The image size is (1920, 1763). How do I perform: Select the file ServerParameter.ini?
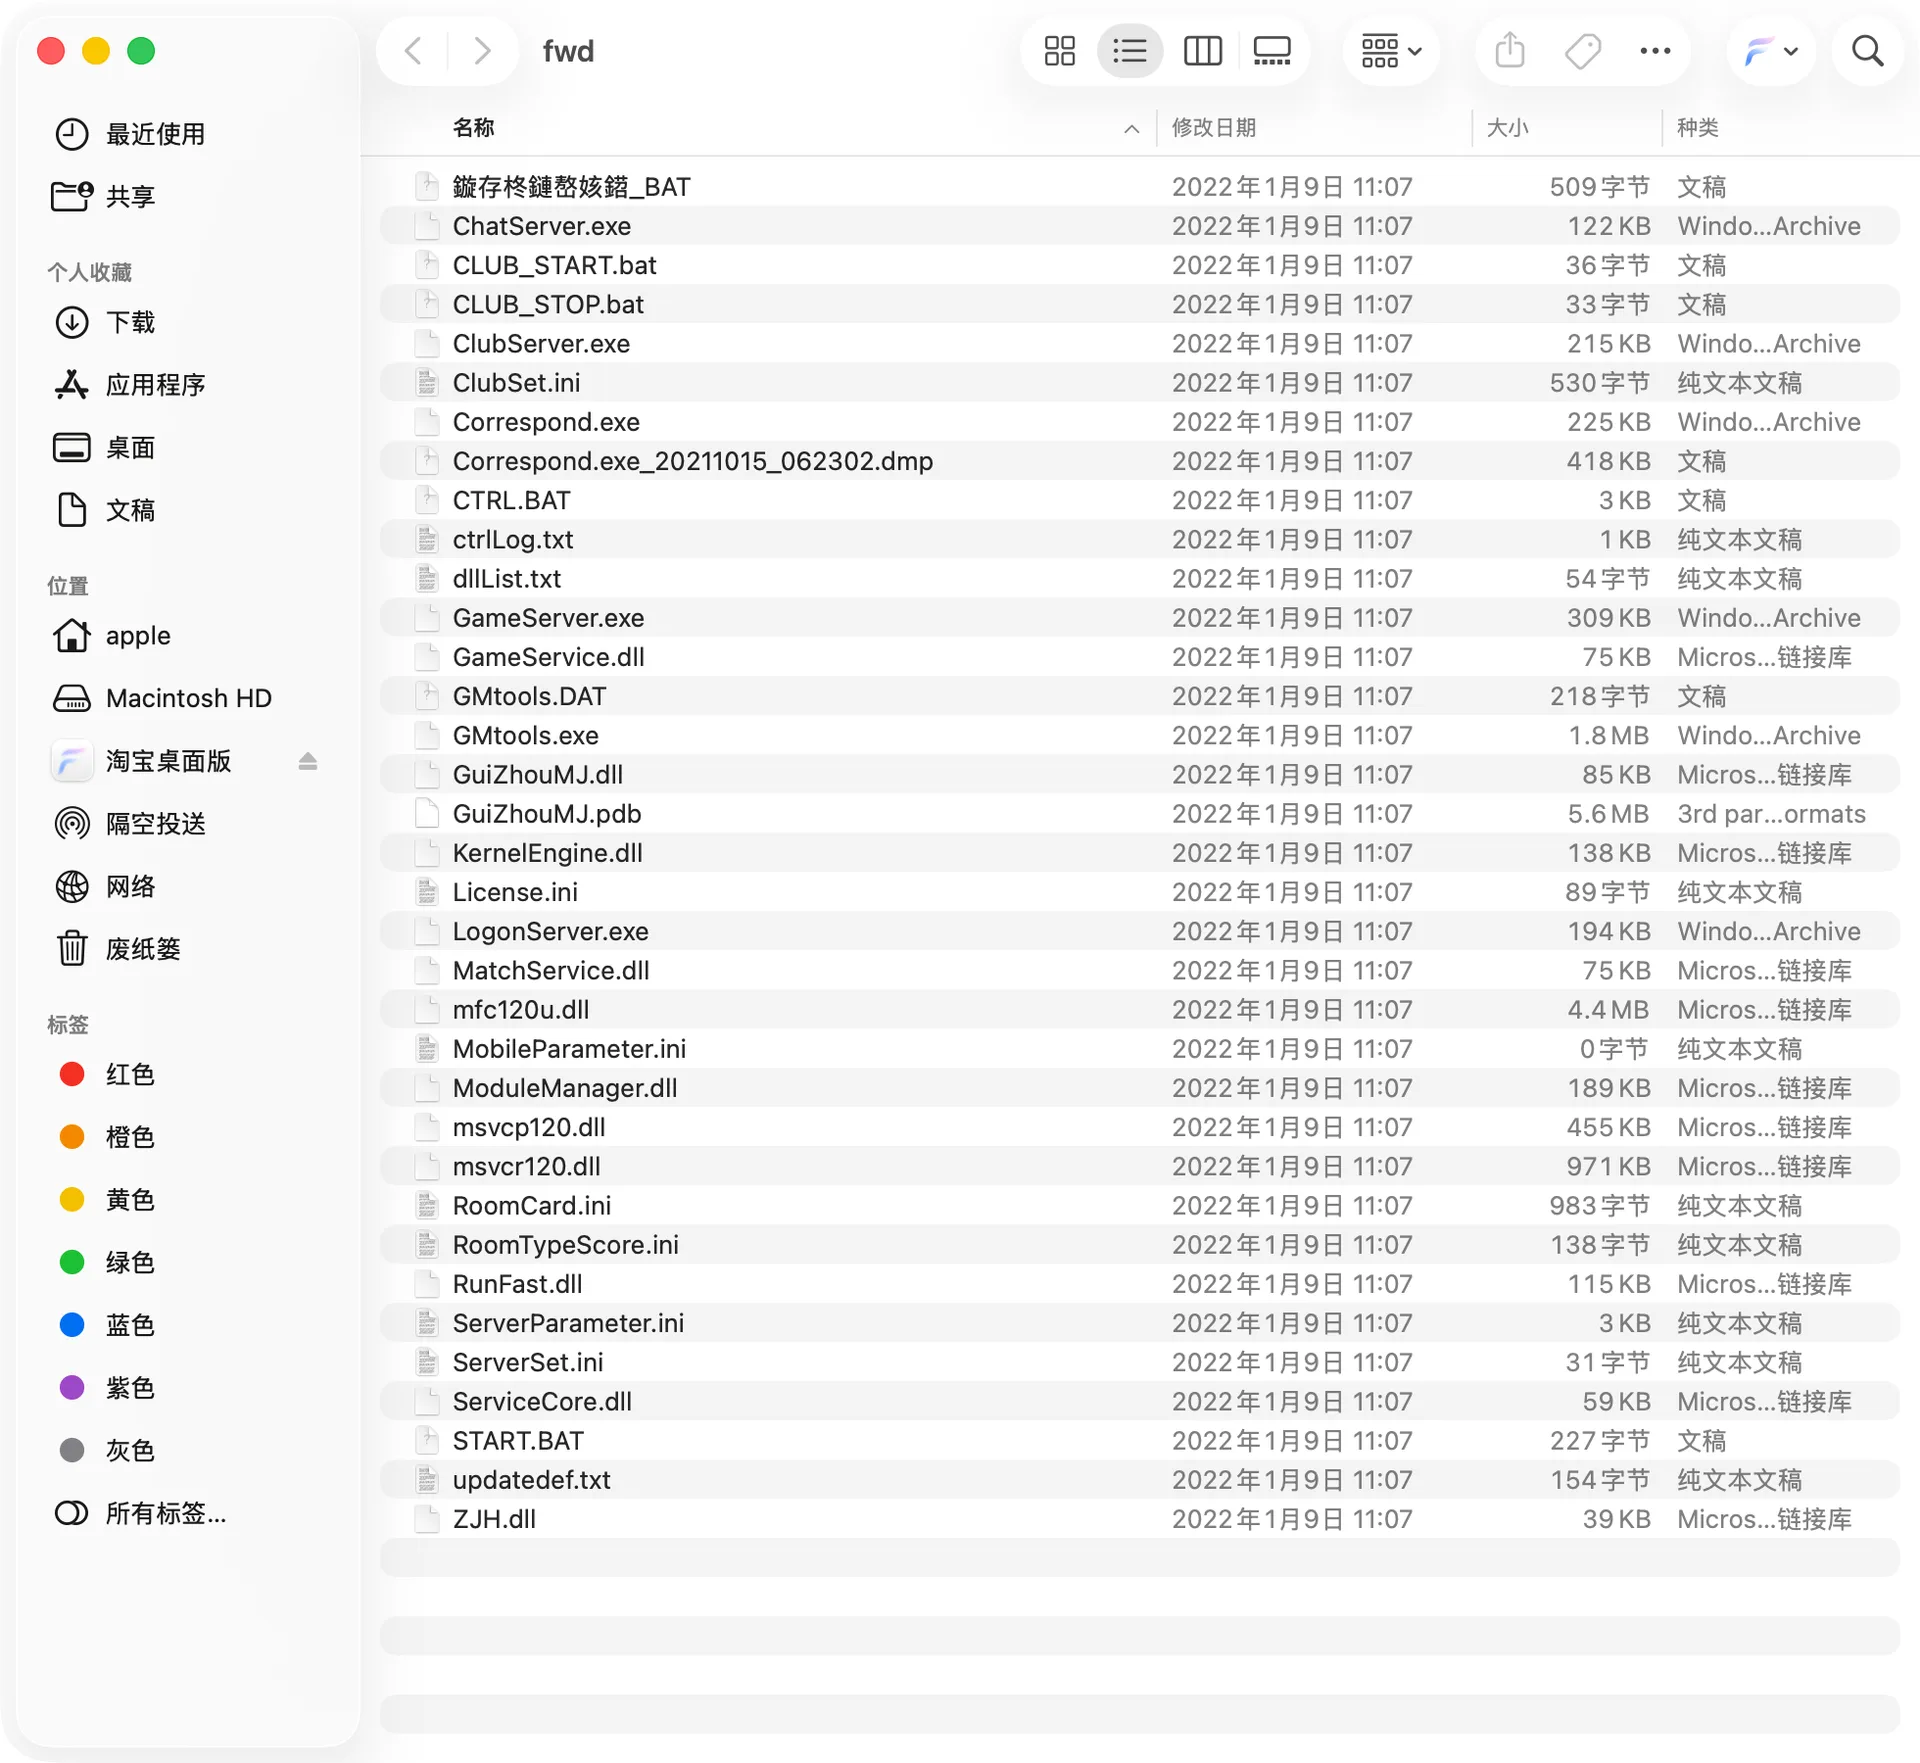[1139, 1324]
